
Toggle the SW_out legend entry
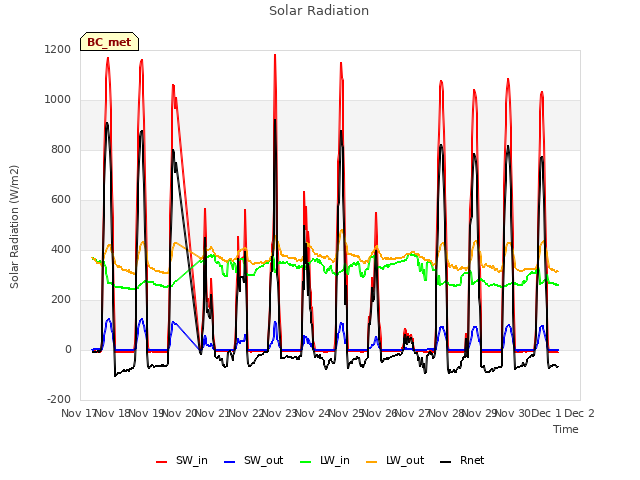tap(253, 461)
